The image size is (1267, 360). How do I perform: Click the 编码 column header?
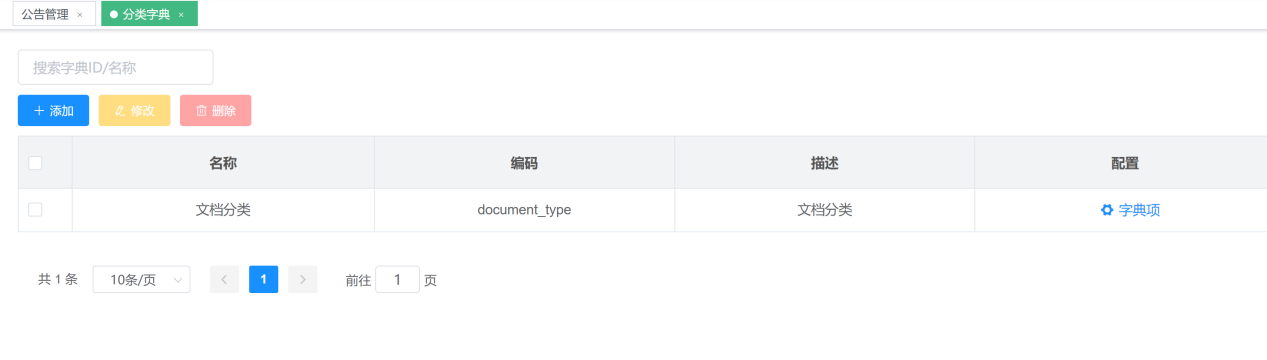click(524, 163)
